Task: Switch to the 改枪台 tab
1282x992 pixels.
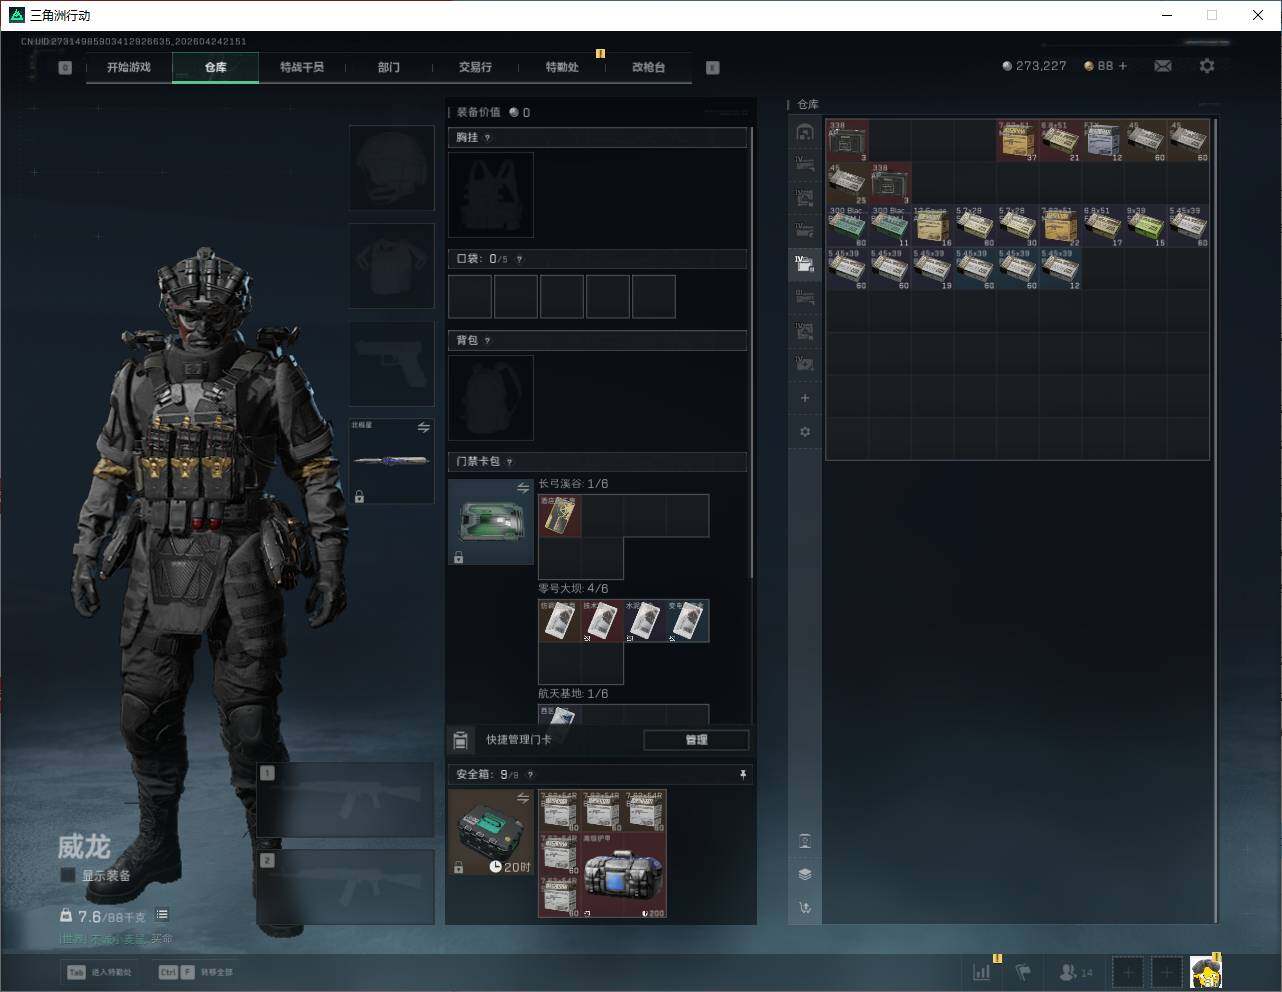Action: [648, 67]
